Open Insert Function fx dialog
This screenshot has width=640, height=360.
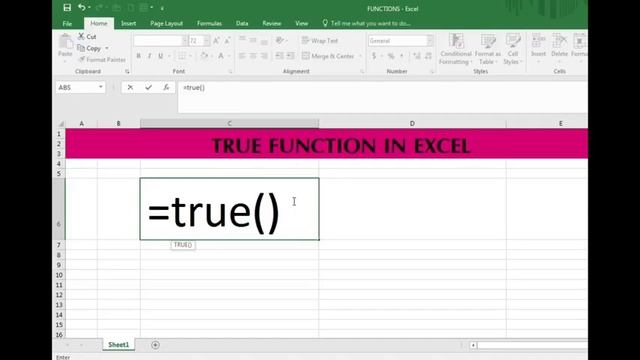point(166,87)
